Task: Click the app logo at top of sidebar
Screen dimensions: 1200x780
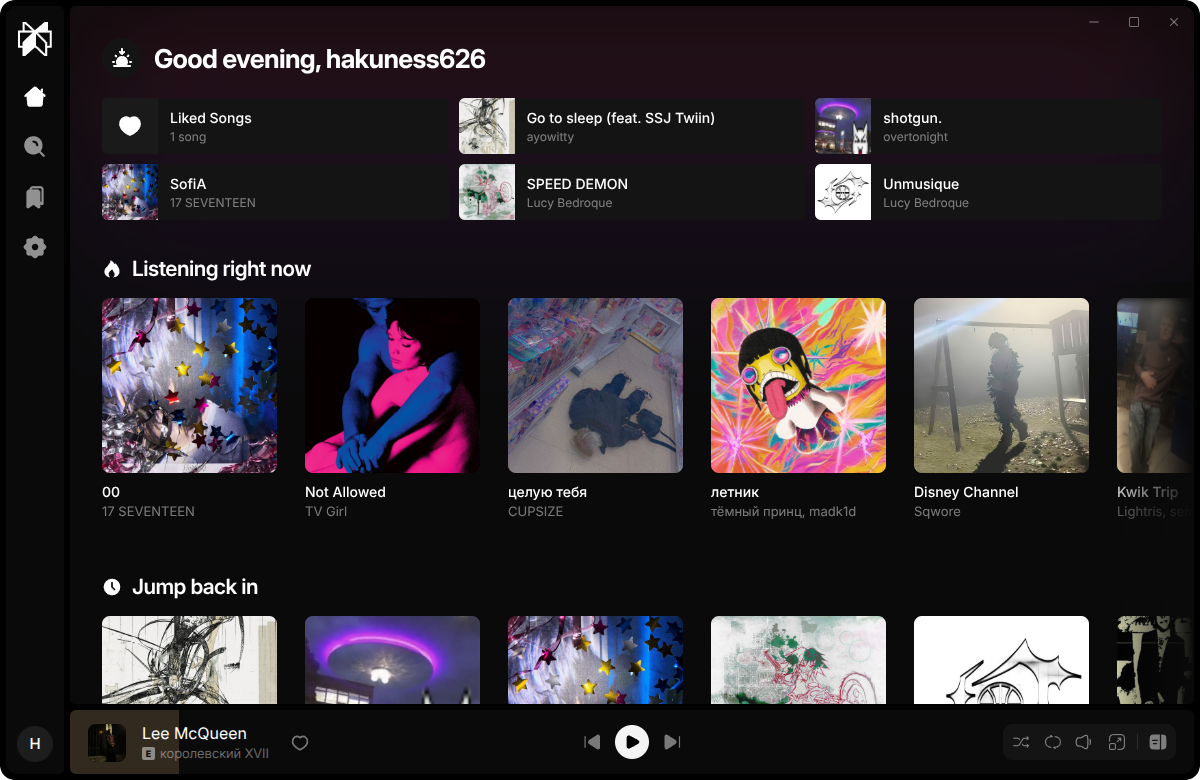Action: (35, 40)
